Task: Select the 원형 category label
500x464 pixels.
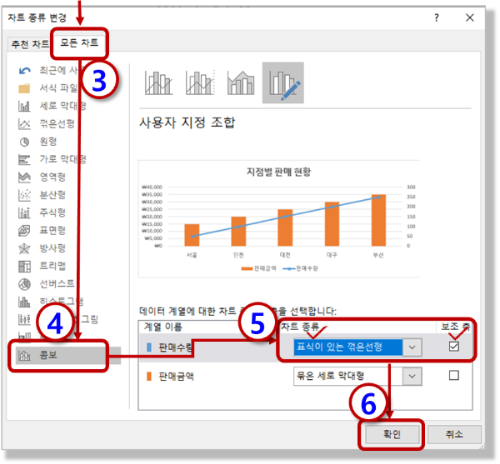Action: [48, 142]
